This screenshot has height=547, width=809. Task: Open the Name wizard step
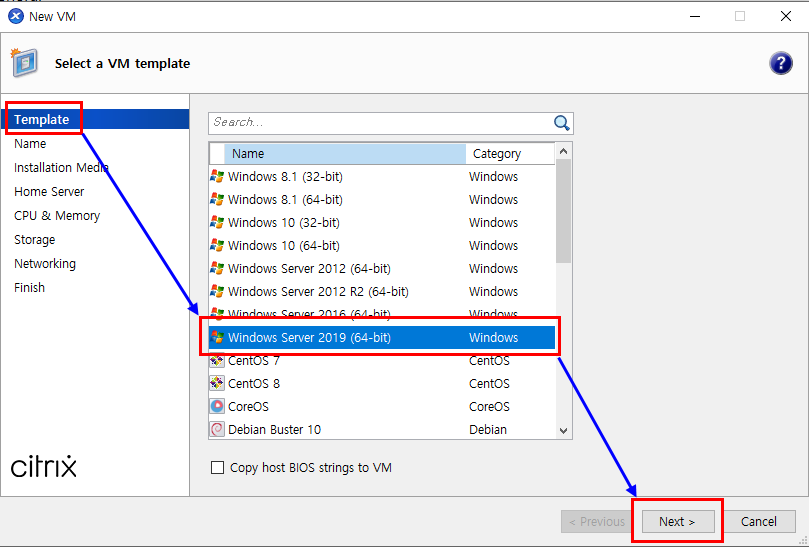(x=30, y=143)
